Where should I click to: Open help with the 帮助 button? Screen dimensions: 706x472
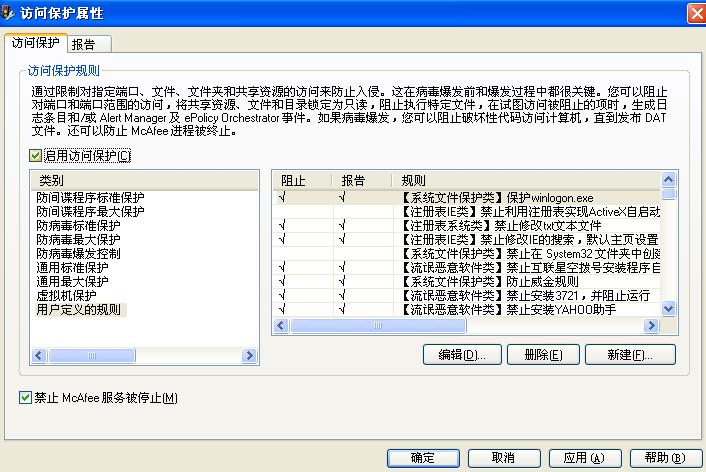pyautogui.click(x=664, y=458)
